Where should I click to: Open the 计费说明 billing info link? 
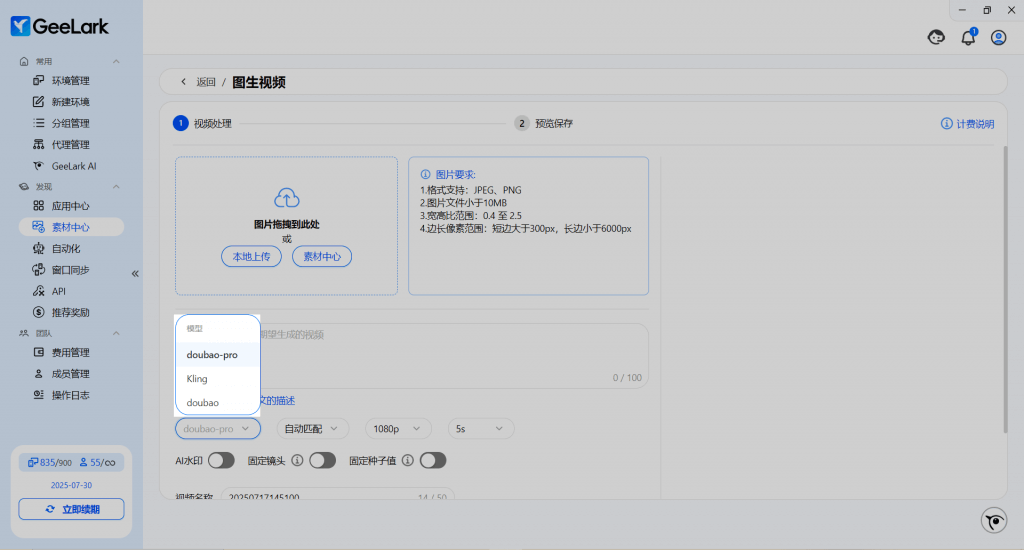[967, 124]
